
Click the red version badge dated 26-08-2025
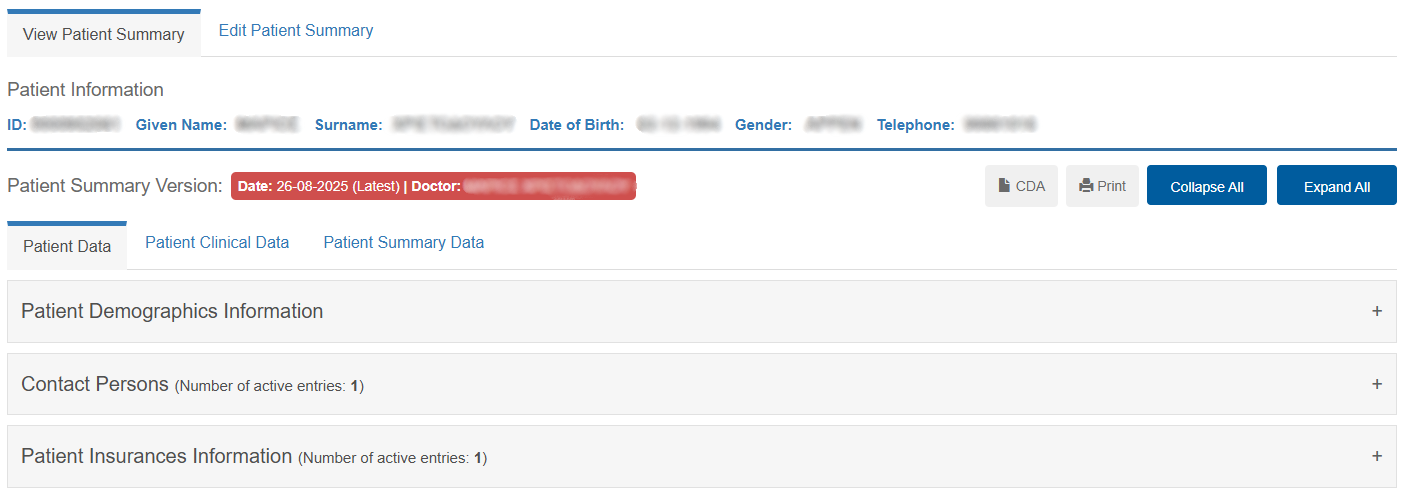433,186
